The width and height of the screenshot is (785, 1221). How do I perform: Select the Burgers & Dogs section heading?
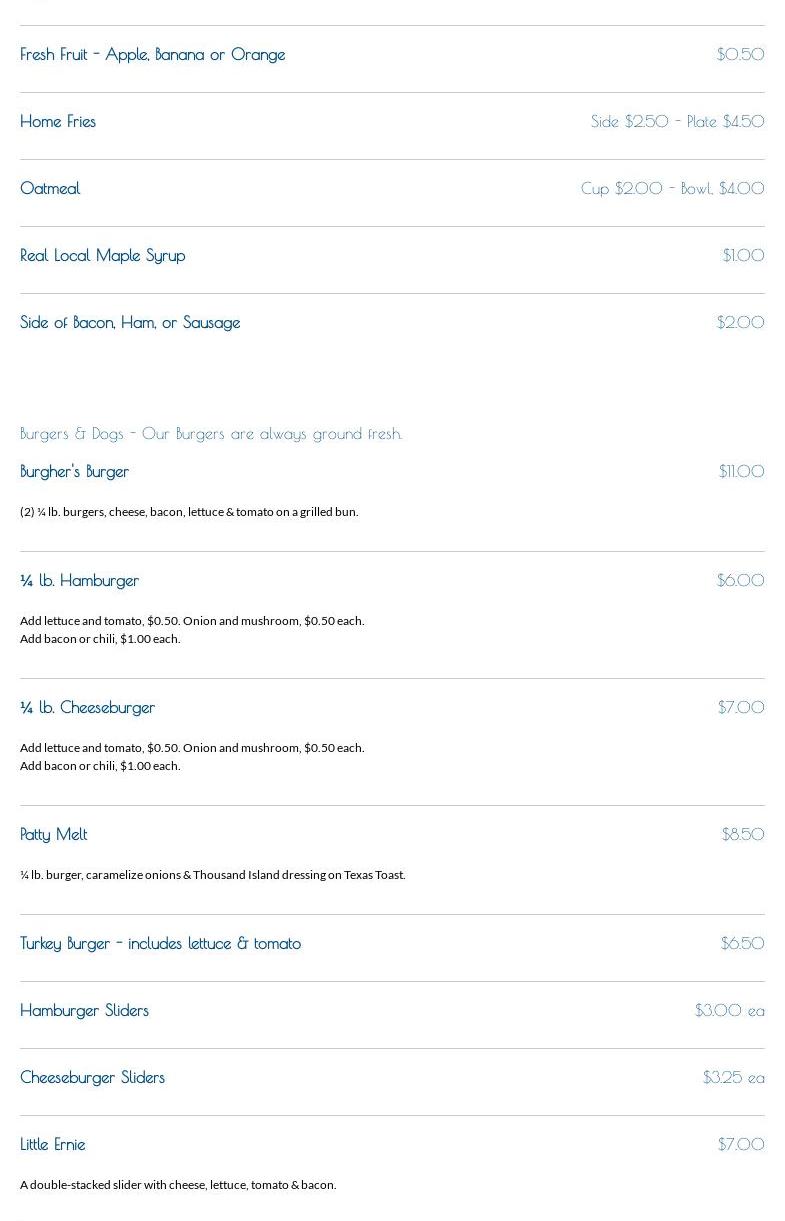211,433
